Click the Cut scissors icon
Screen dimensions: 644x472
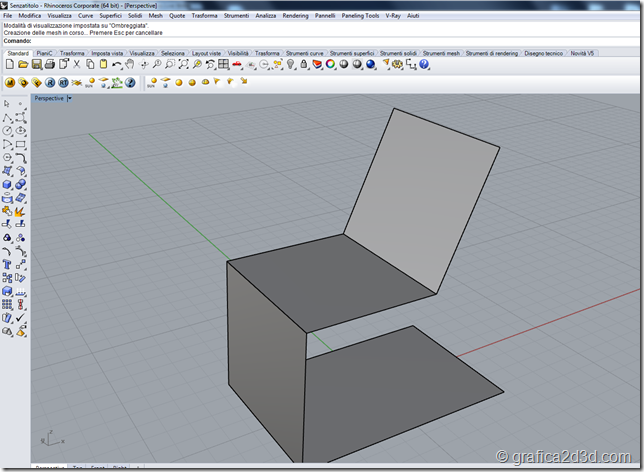tap(76, 65)
